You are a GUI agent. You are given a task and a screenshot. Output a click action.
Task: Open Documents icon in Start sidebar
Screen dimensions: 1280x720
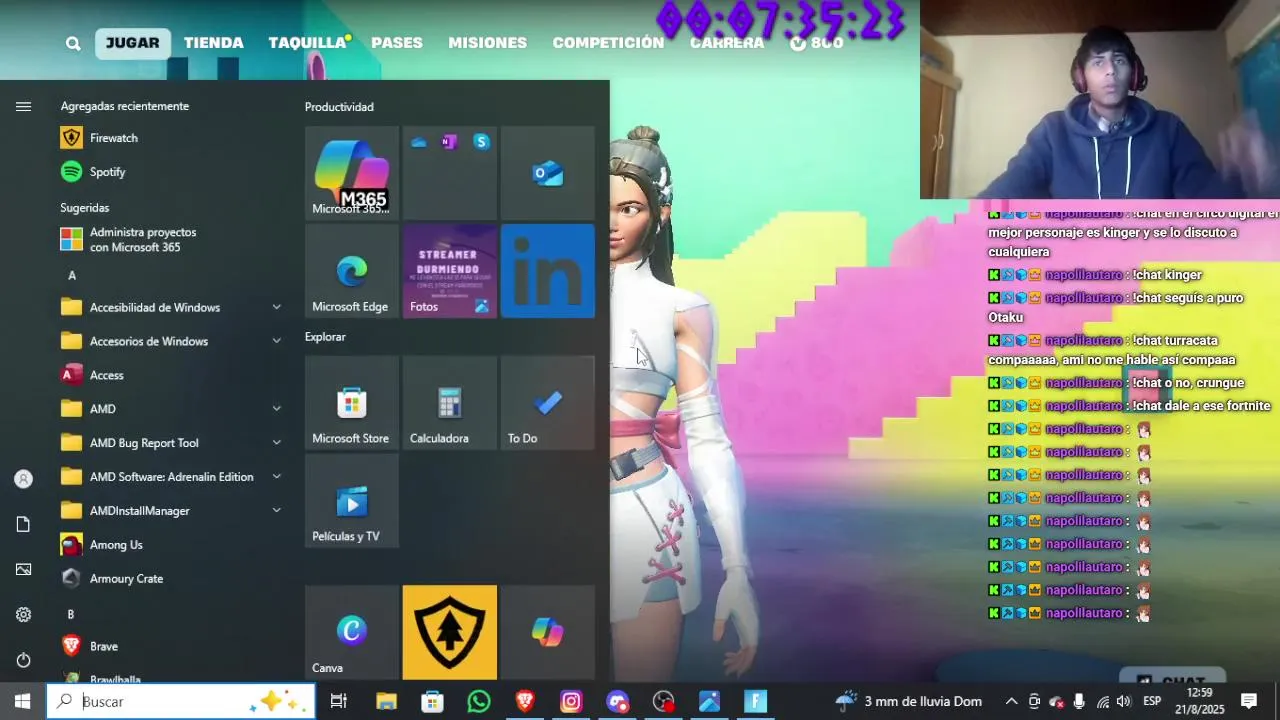23,524
